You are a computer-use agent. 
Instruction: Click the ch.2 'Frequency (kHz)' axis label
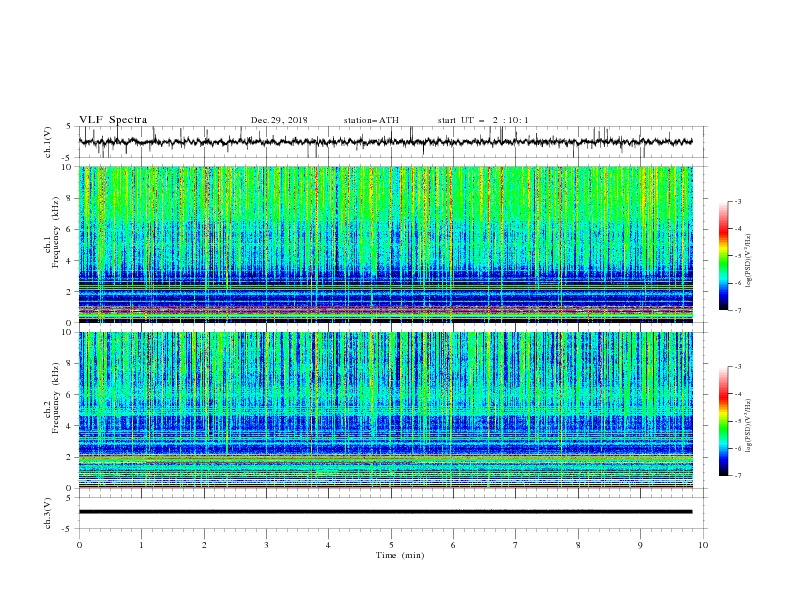point(56,398)
